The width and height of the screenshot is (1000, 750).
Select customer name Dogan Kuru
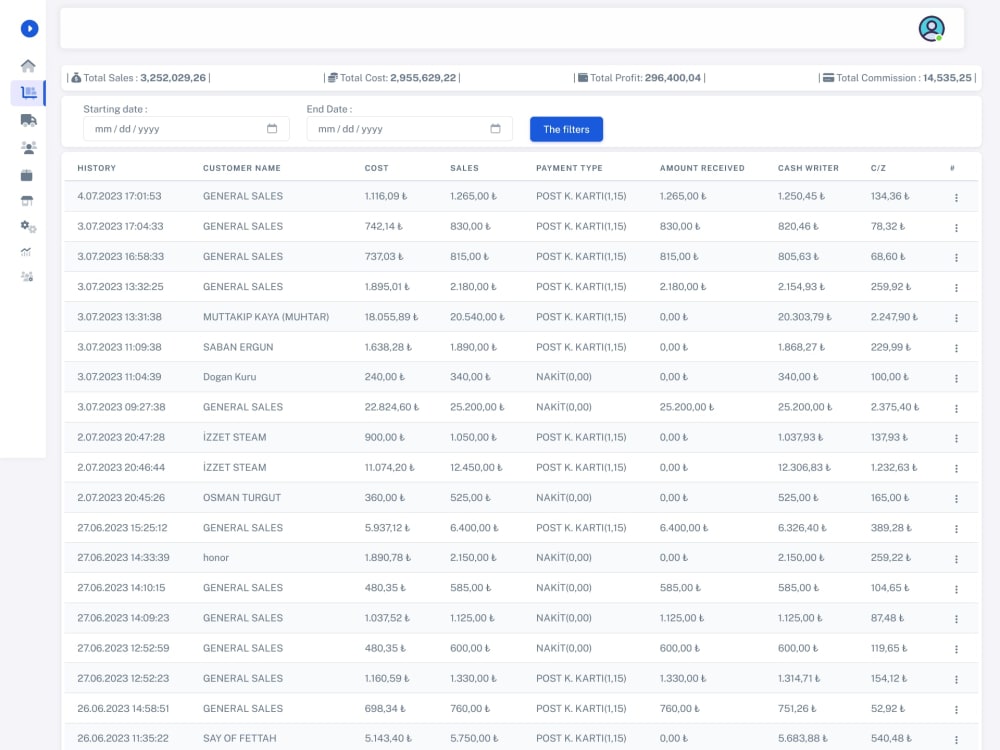(x=230, y=377)
